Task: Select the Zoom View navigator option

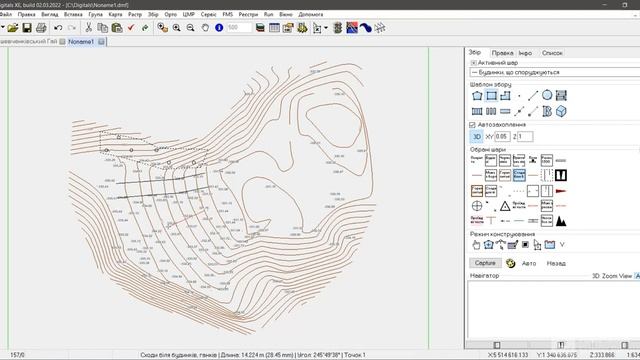Action: 617,276
